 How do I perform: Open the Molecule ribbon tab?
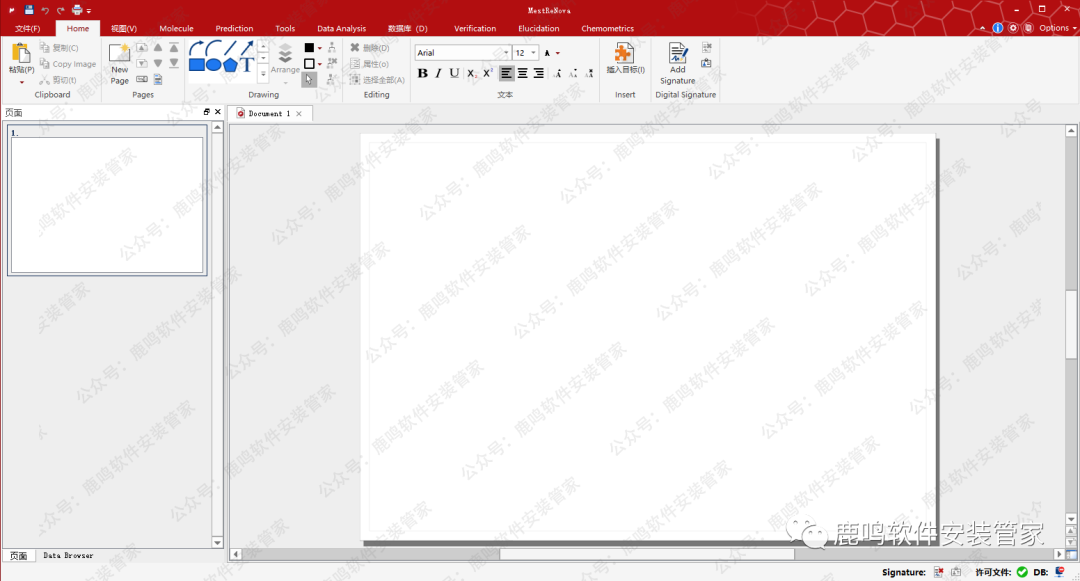(176, 28)
